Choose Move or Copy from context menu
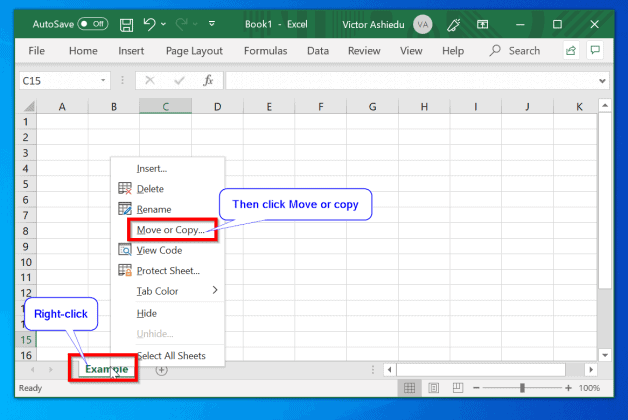The height and width of the screenshot is (420, 628). (x=170, y=230)
